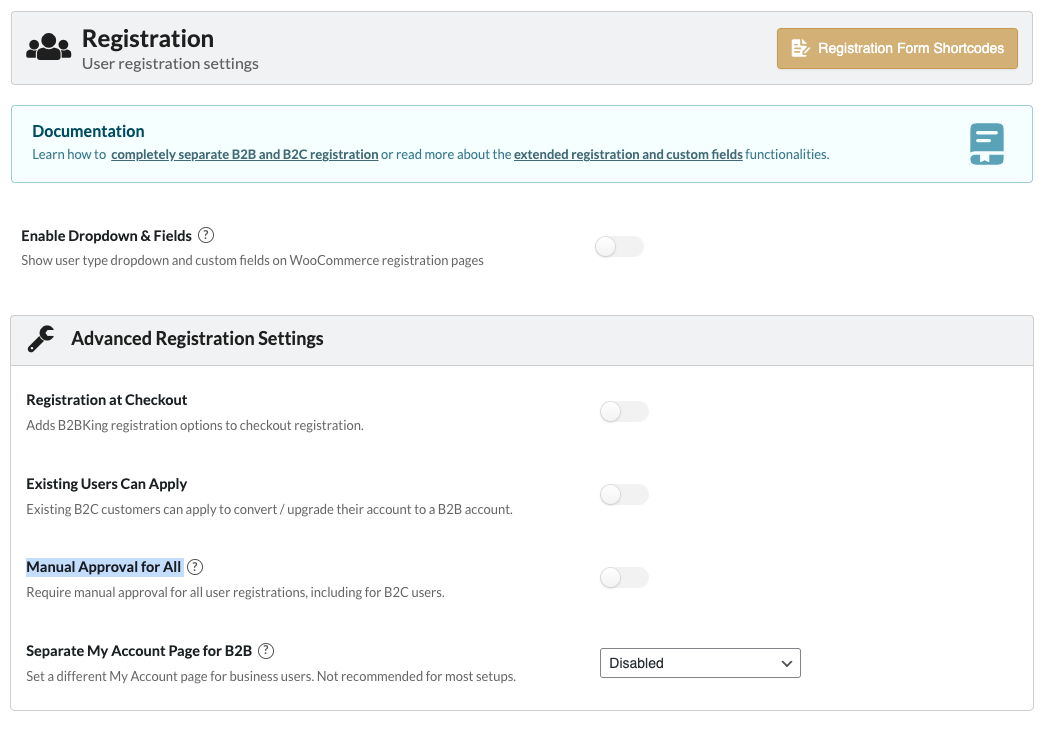Click the Registration at Checkout label

pos(107,400)
